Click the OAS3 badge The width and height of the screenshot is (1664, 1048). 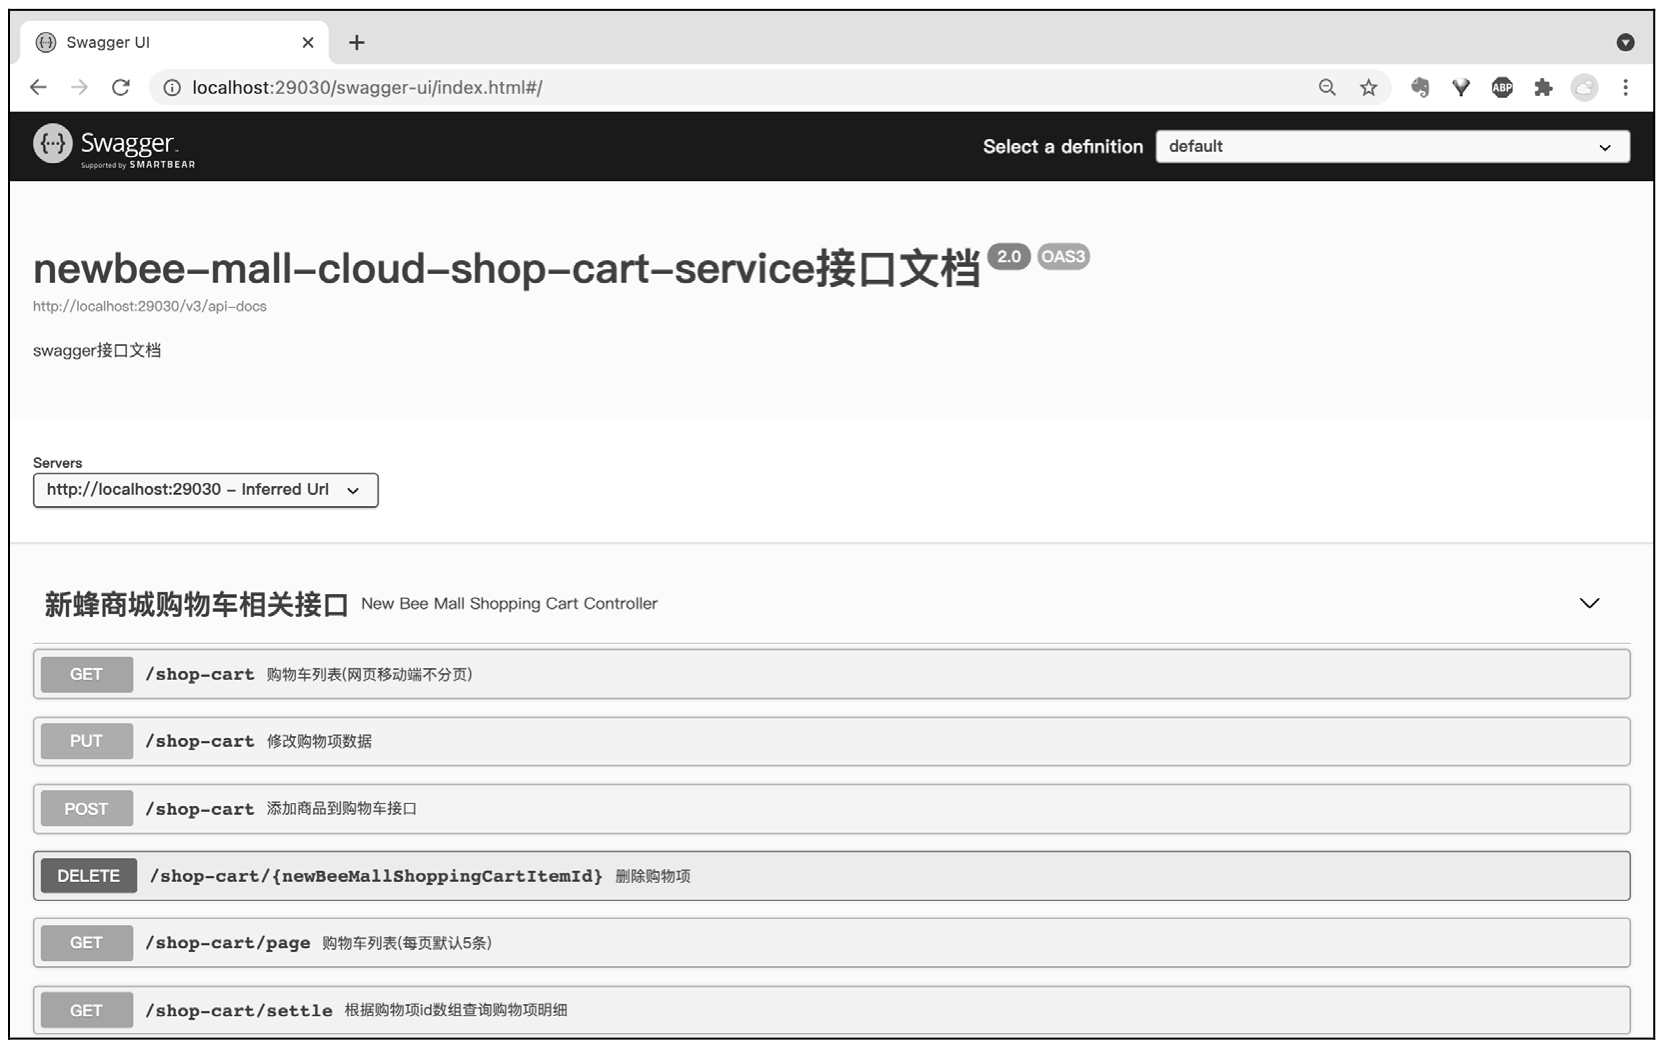[x=1063, y=257]
